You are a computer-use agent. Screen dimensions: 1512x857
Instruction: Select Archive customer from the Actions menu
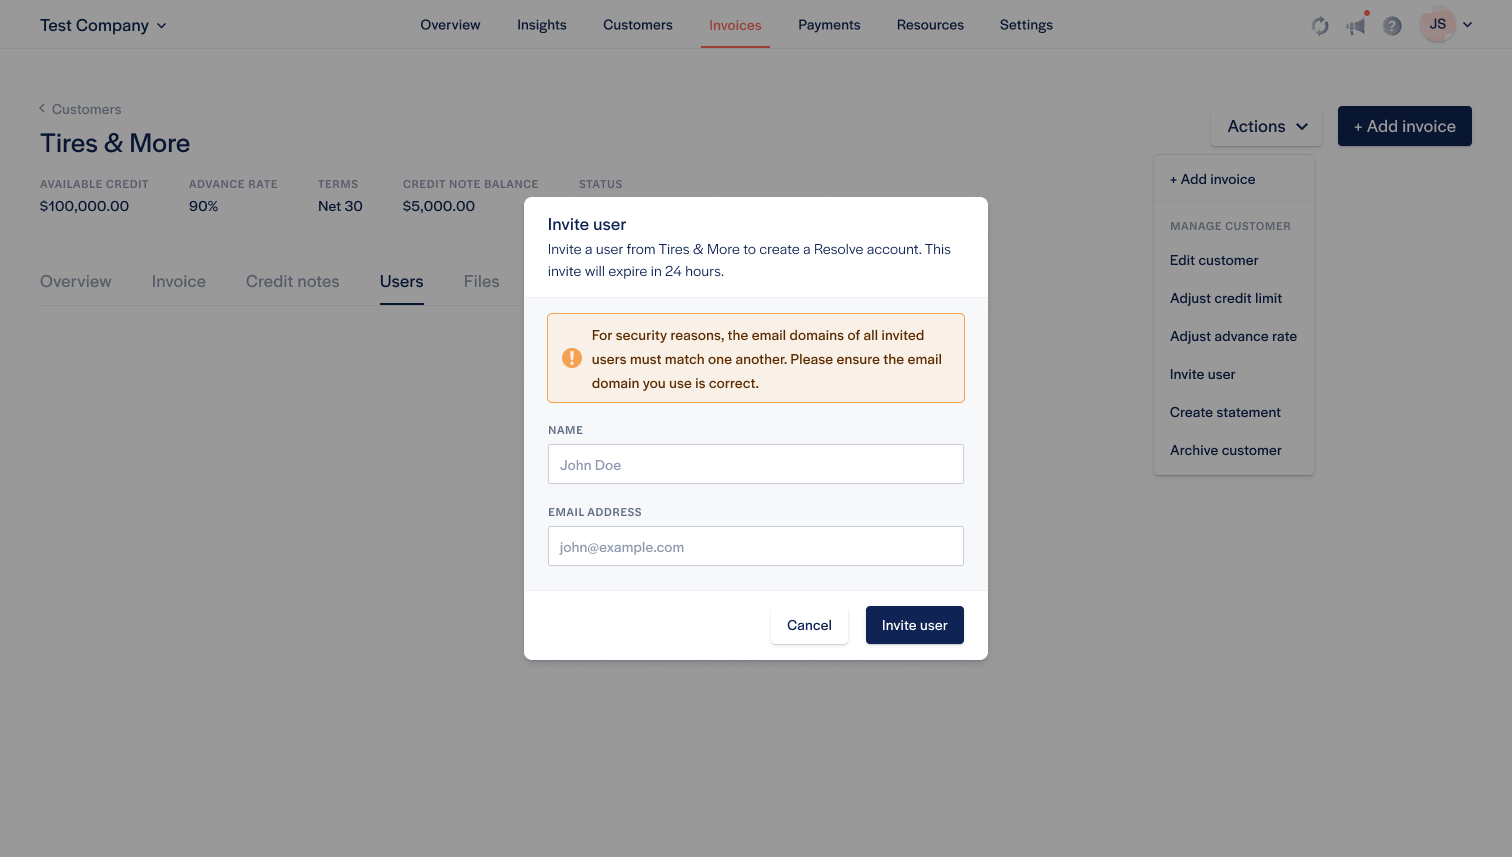1225,450
